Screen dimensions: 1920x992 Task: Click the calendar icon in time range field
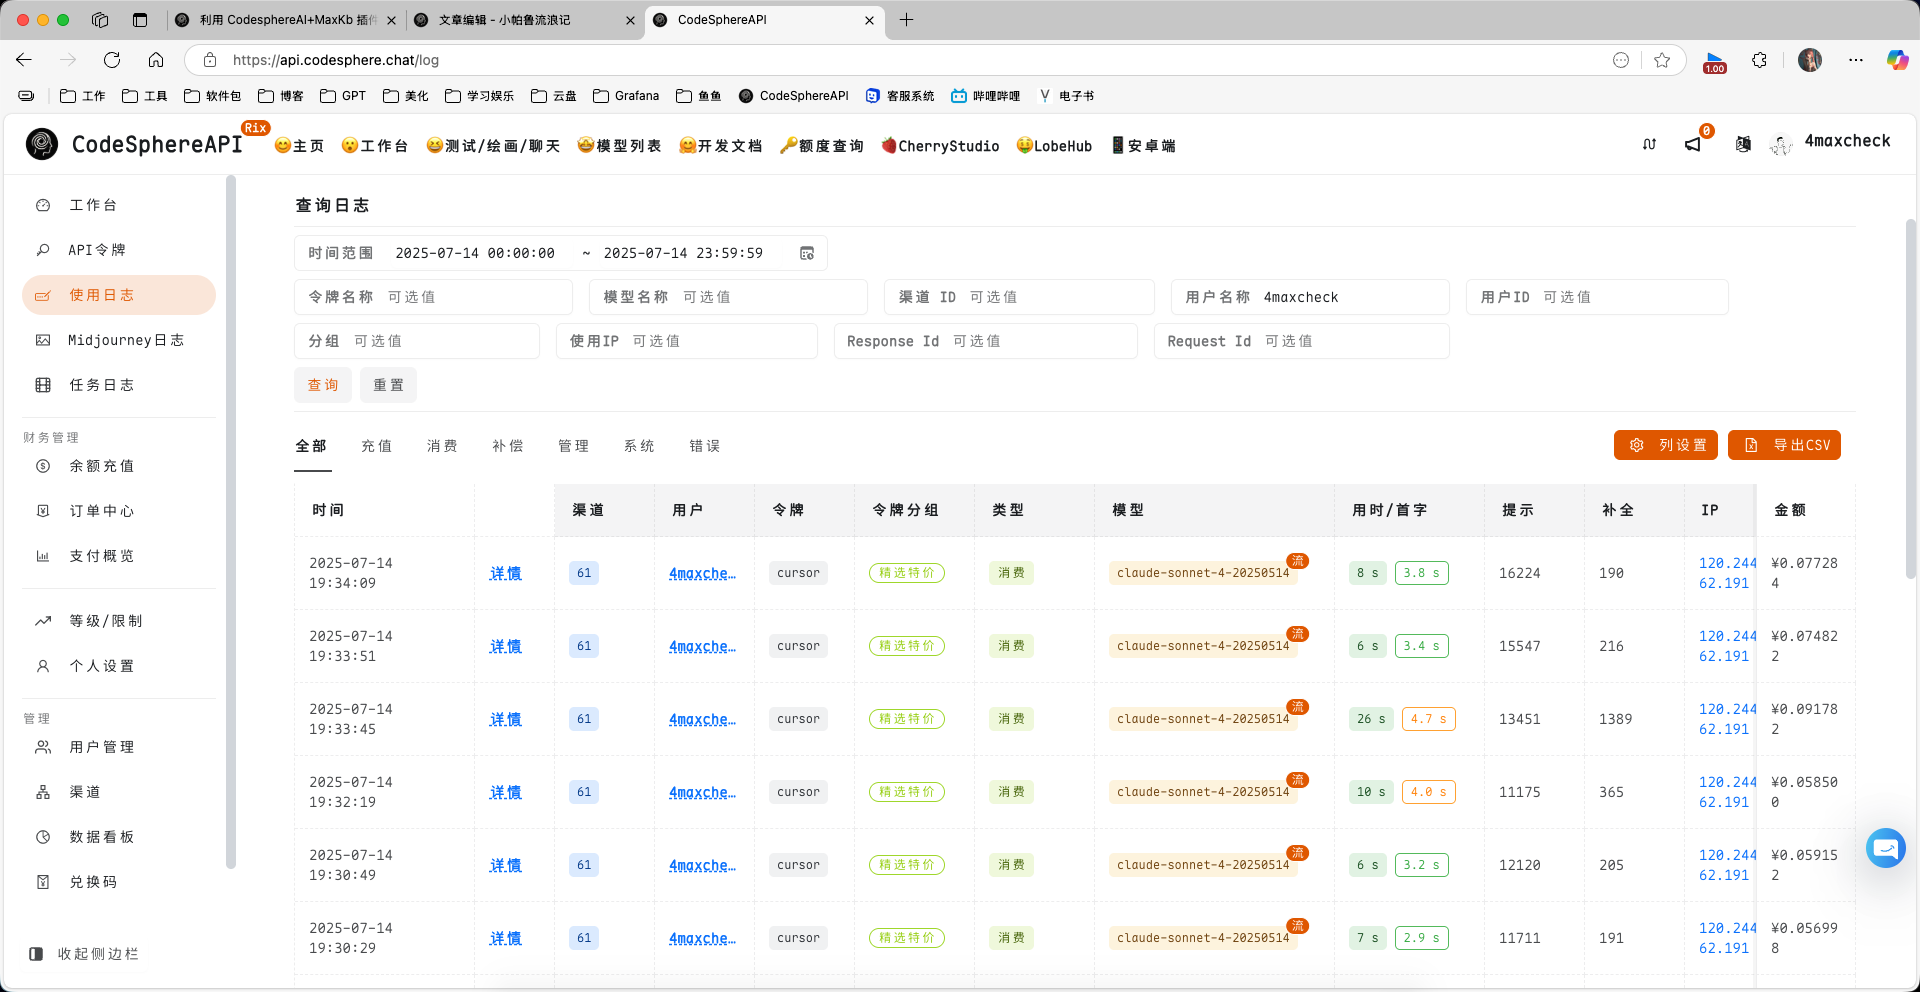[x=807, y=253]
